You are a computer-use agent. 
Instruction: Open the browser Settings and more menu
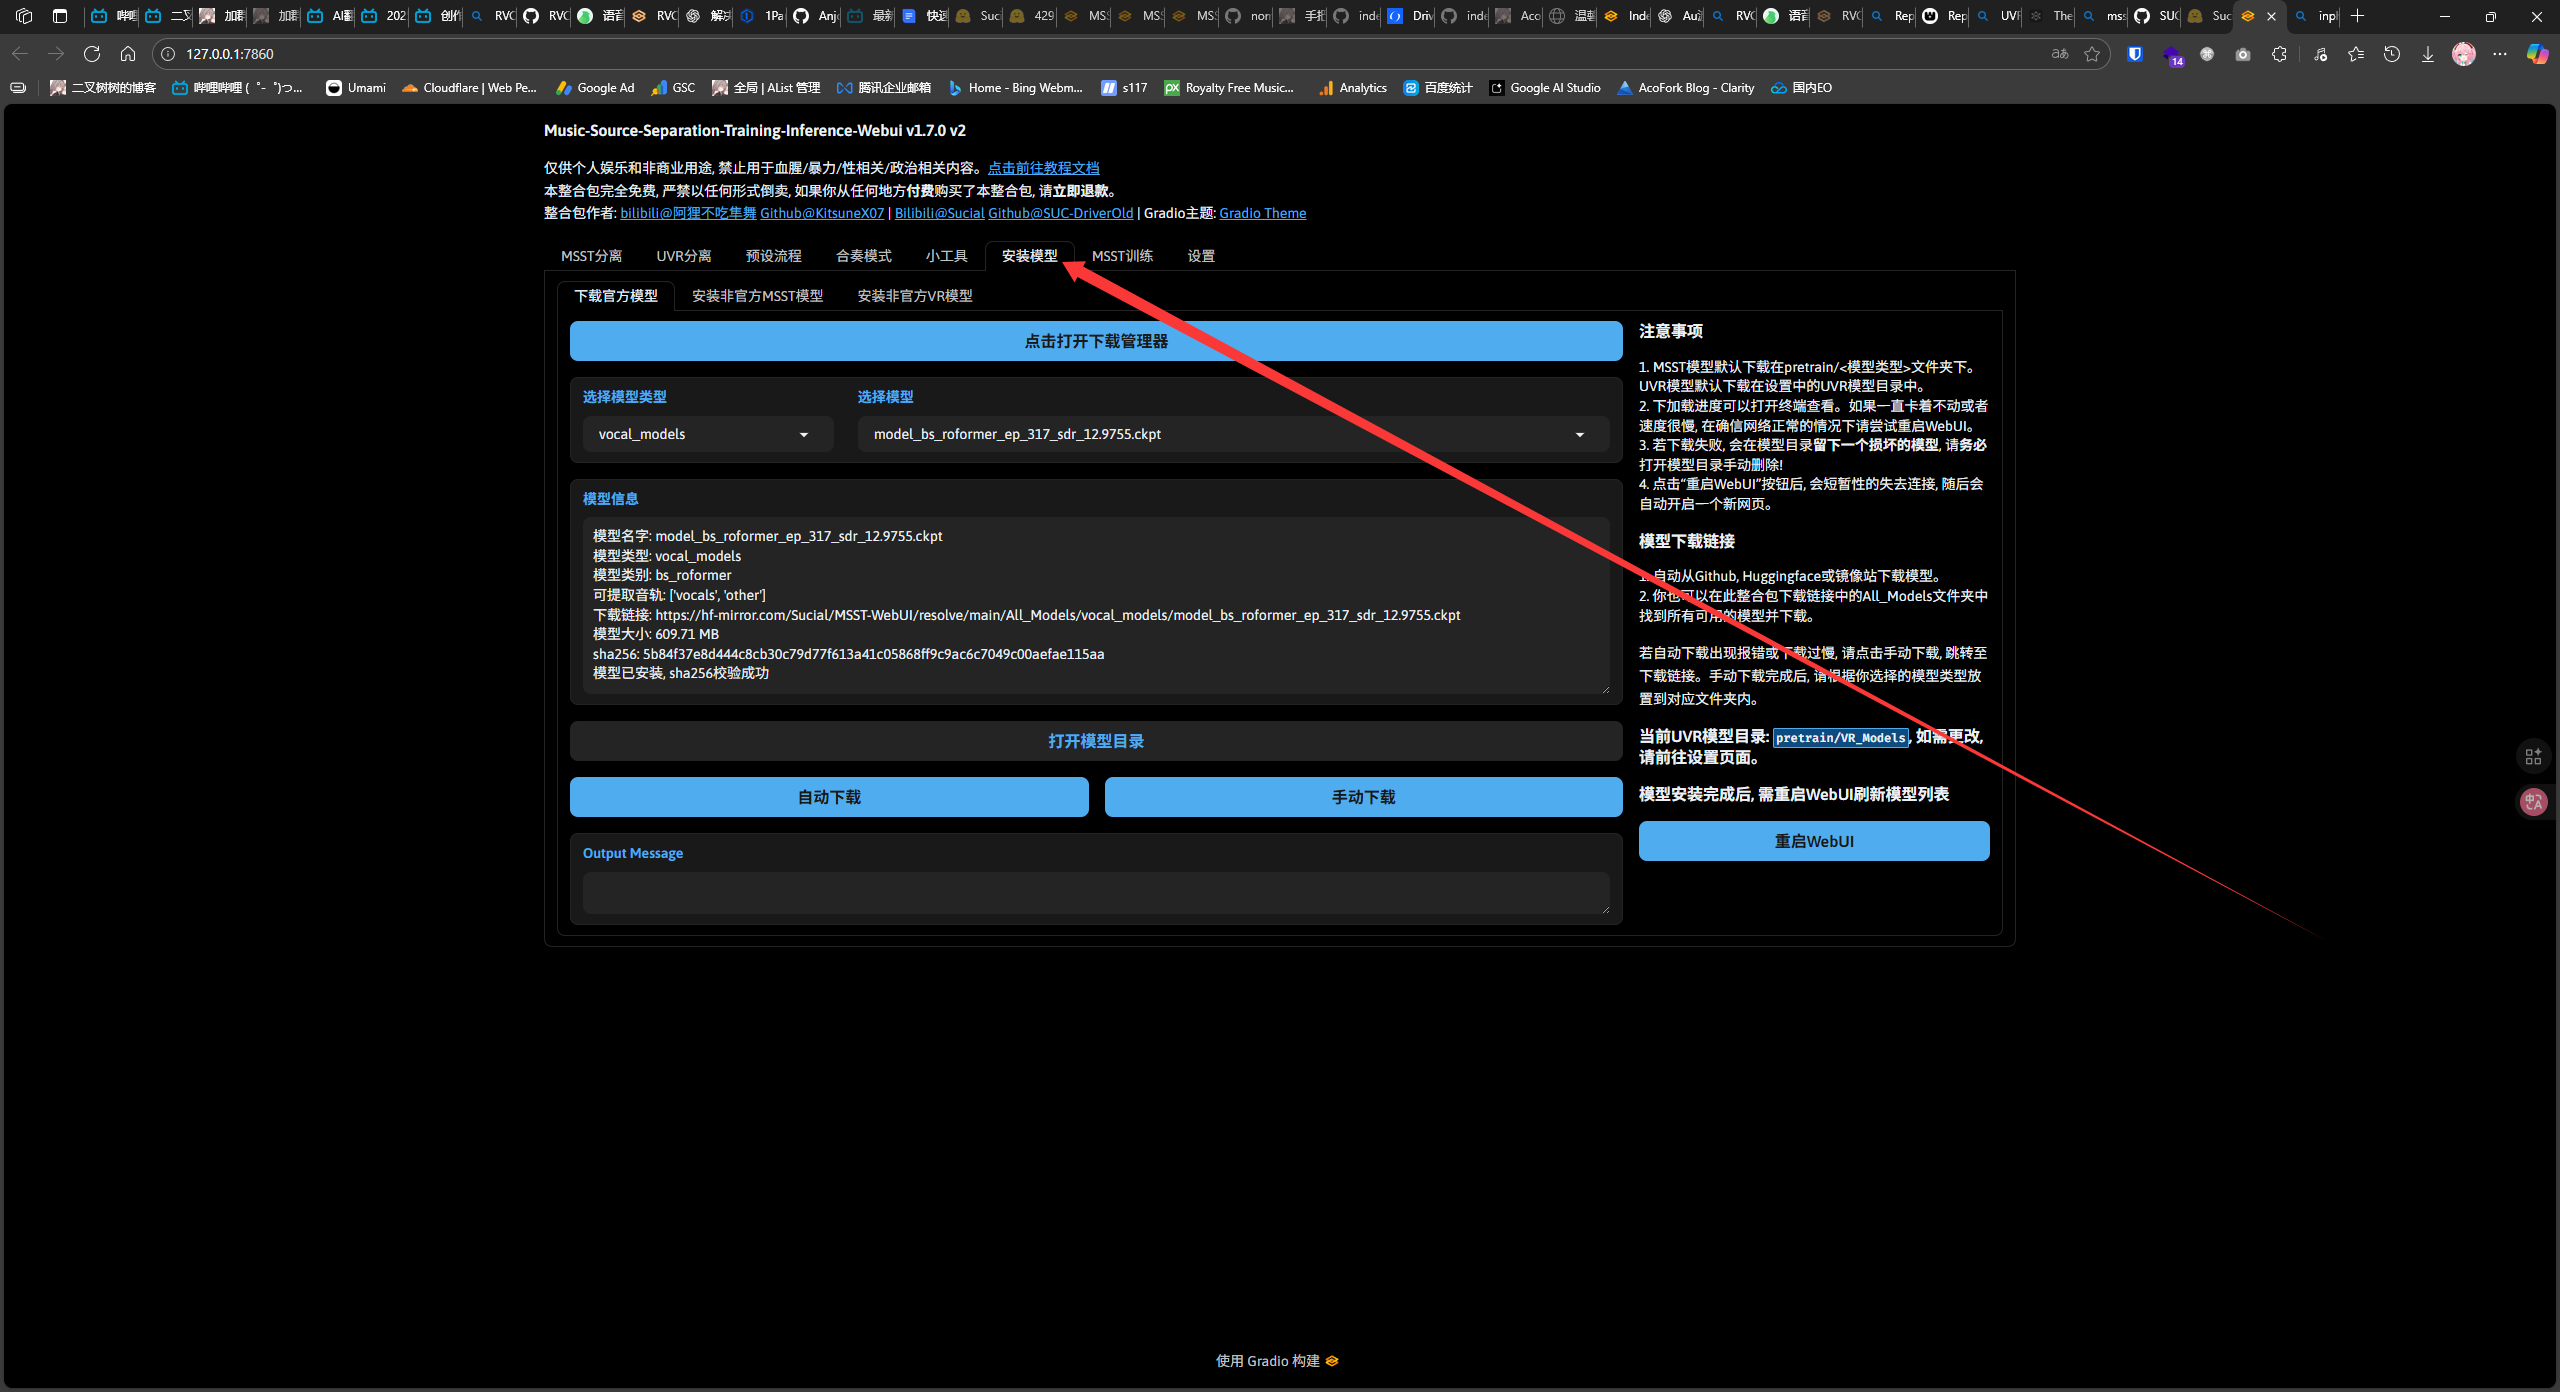2500,54
